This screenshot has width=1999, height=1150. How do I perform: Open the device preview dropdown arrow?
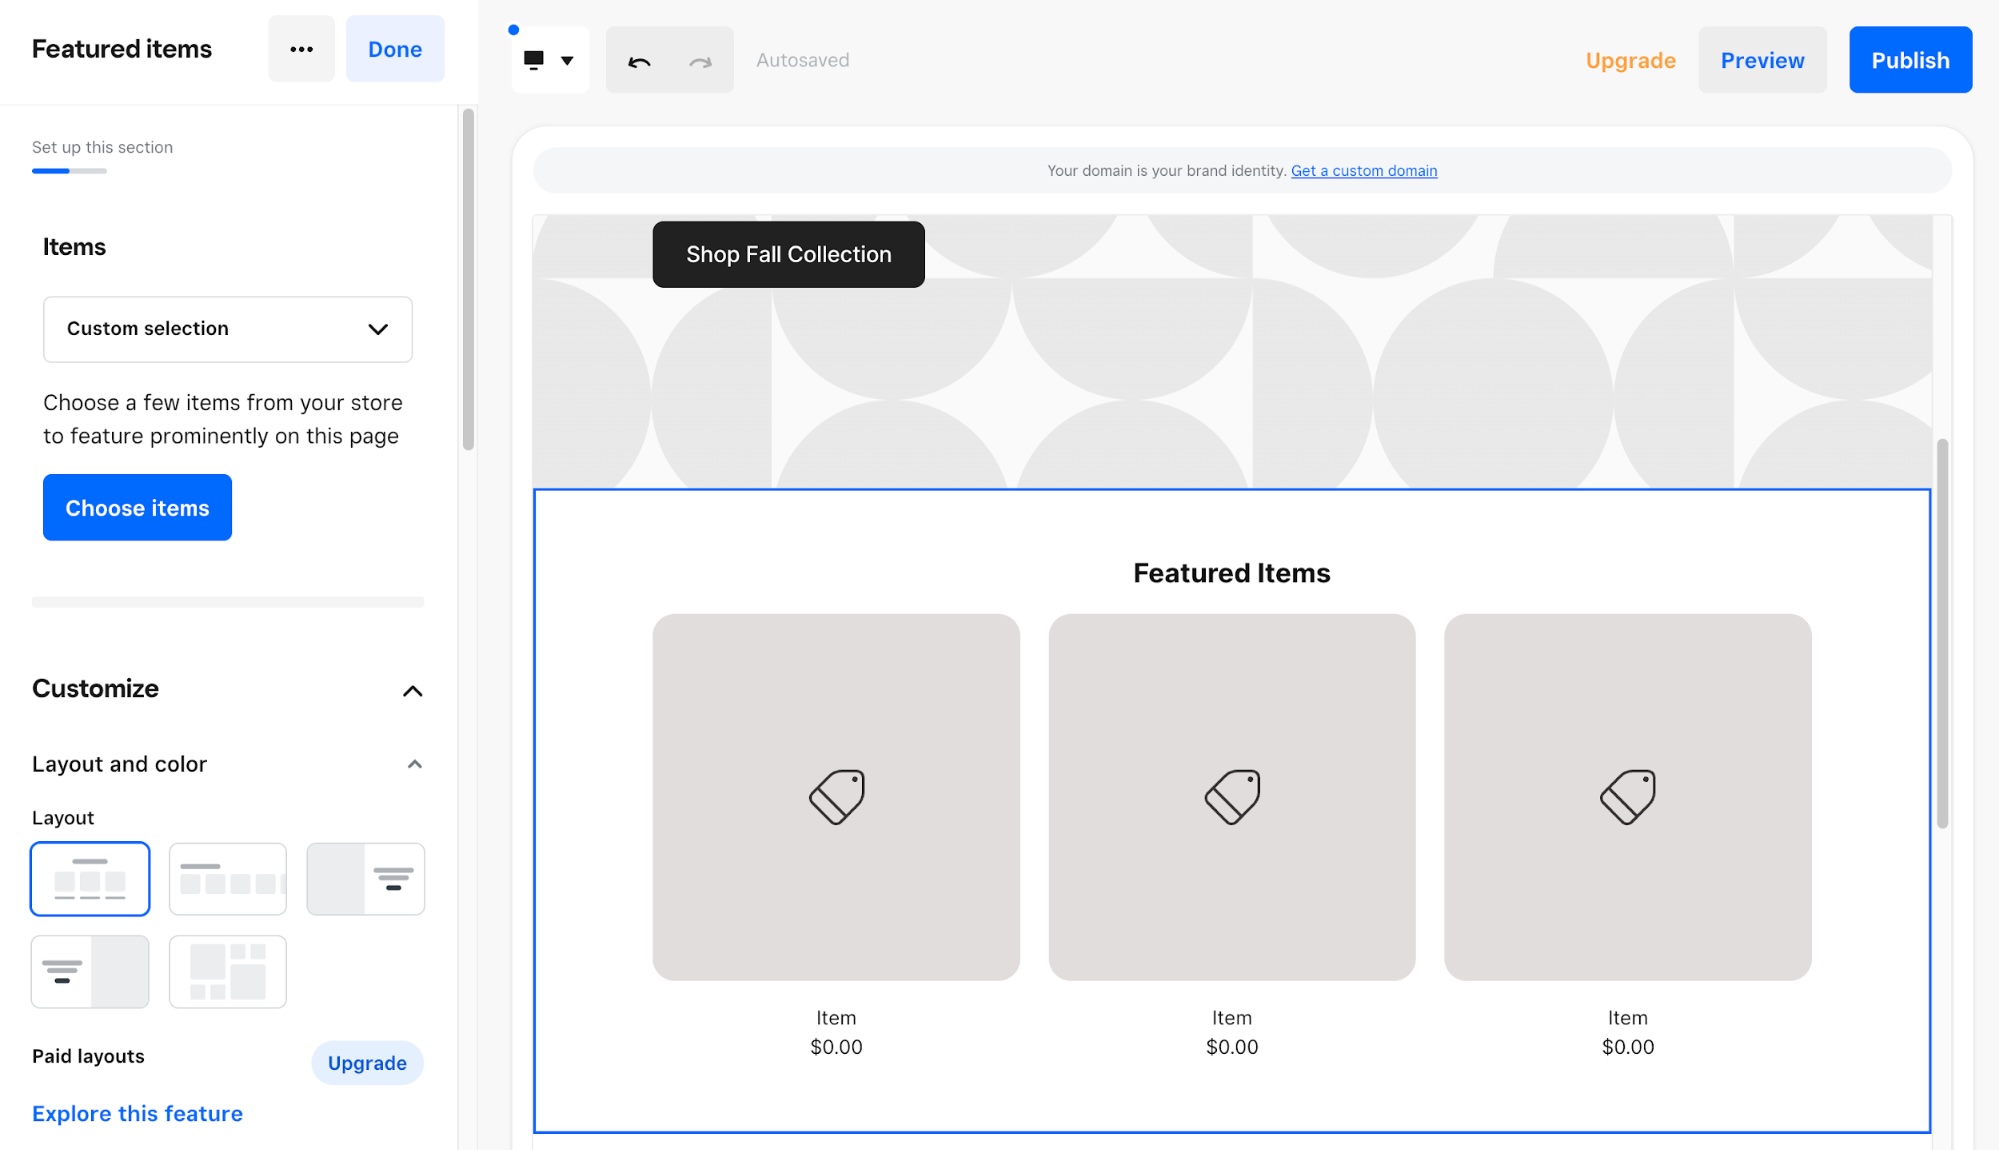[568, 59]
